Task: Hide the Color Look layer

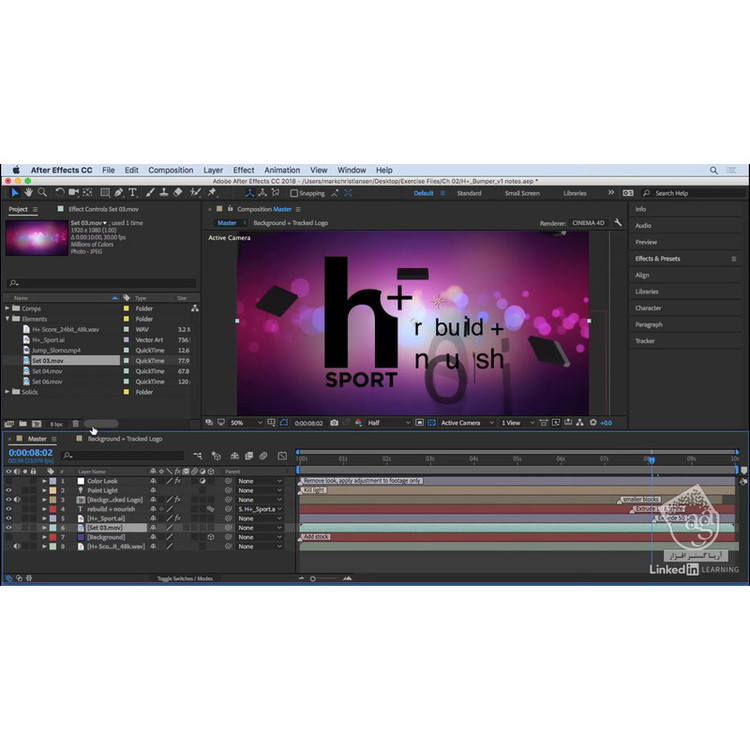Action: point(9,481)
